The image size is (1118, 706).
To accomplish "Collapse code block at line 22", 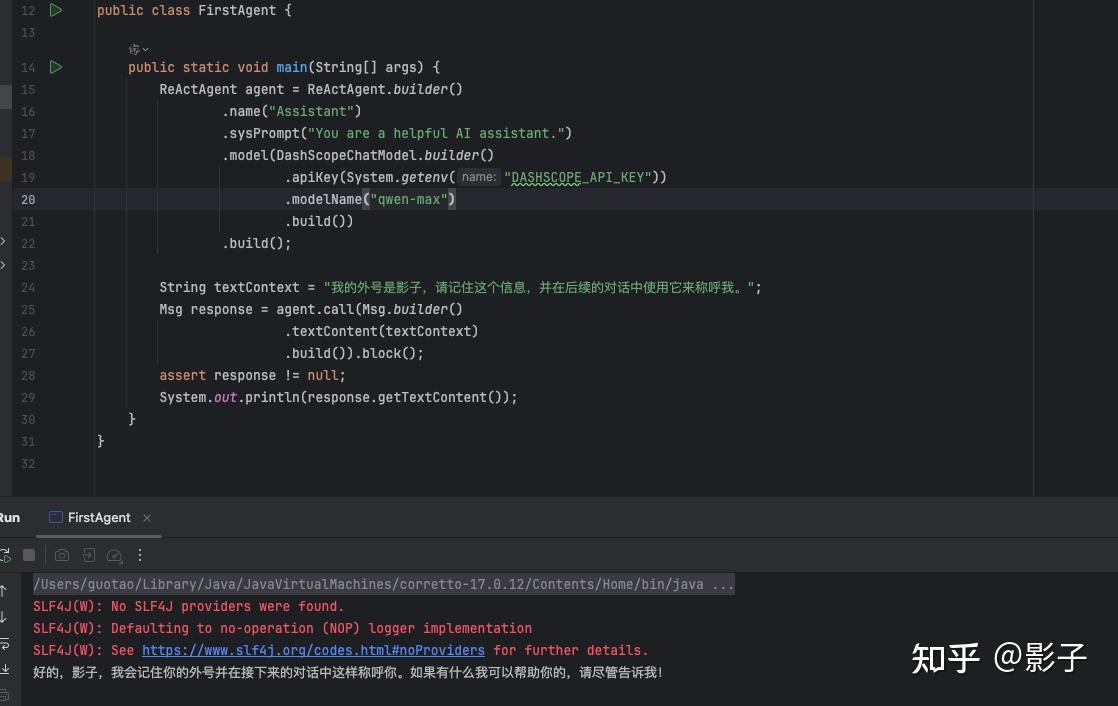I will pyautogui.click(x=5, y=243).
